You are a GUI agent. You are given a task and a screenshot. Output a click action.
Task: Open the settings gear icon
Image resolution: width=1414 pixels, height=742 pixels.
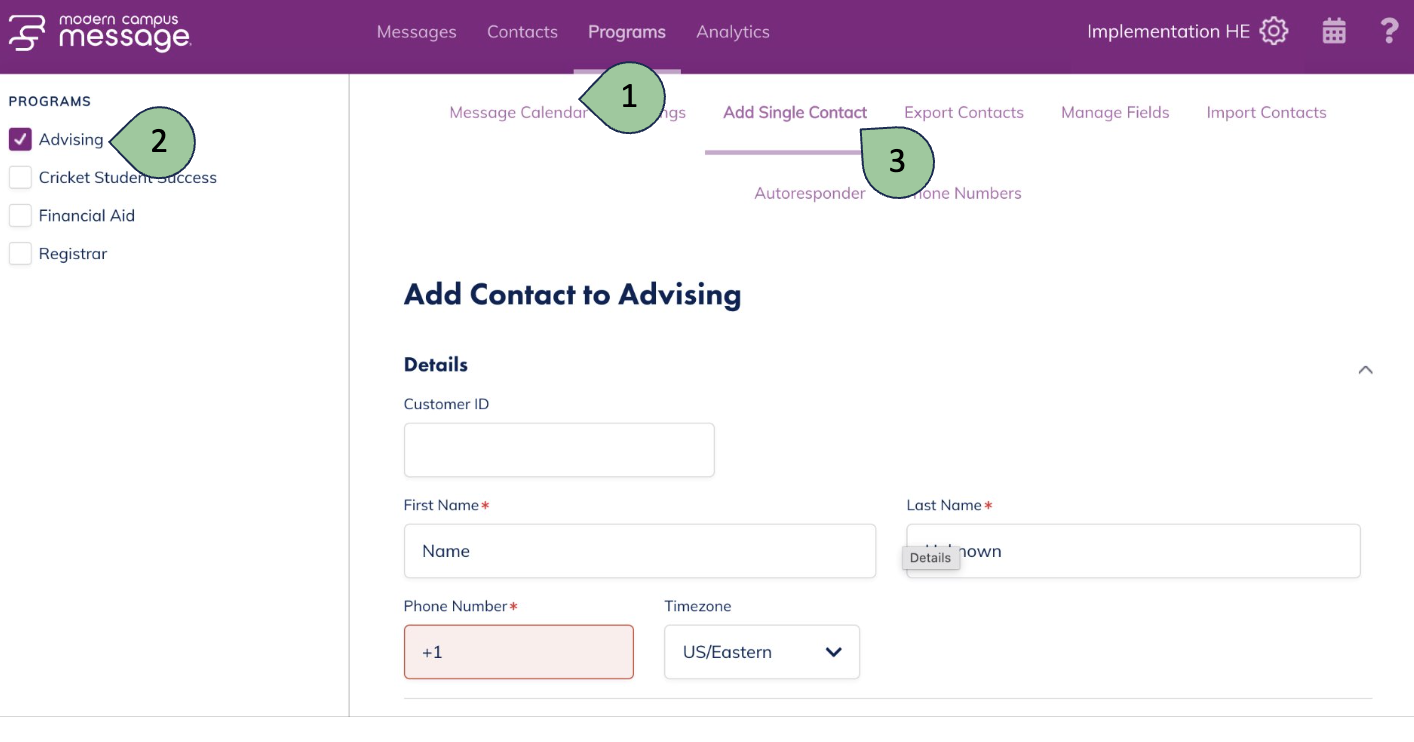click(x=1274, y=31)
